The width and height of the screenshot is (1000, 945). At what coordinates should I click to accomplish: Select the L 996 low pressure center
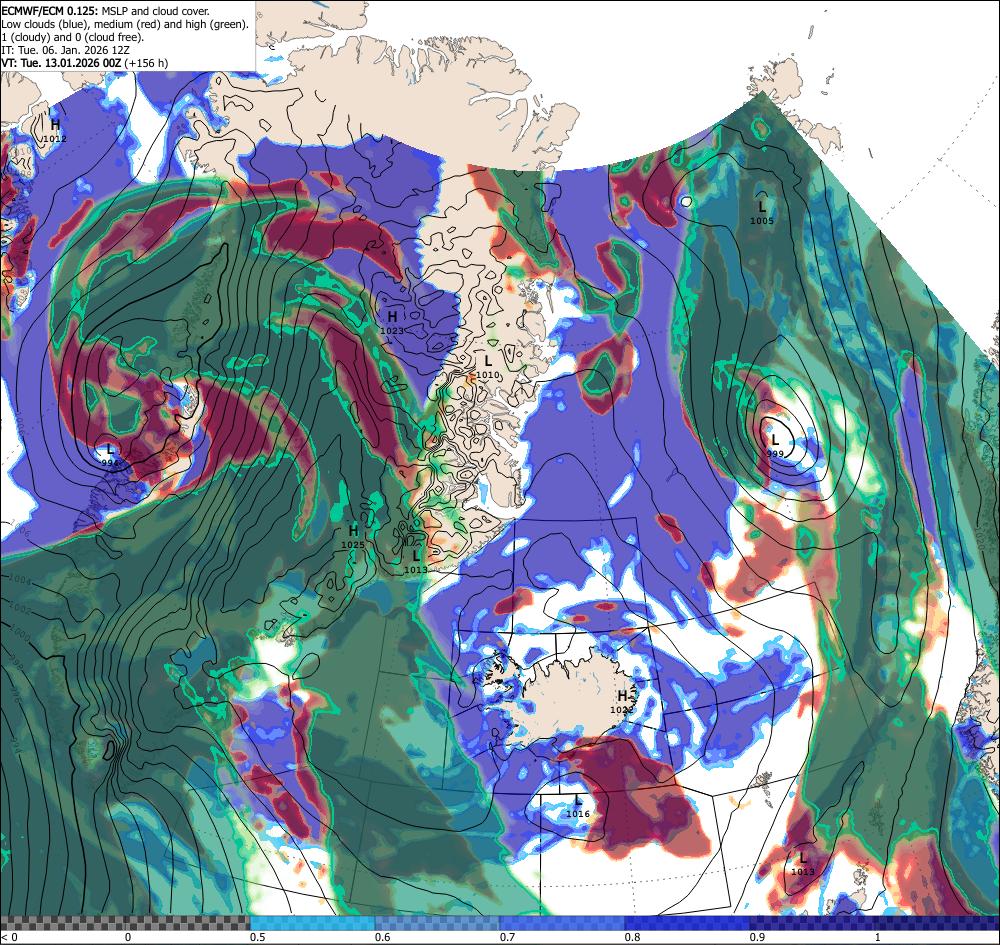(110, 455)
